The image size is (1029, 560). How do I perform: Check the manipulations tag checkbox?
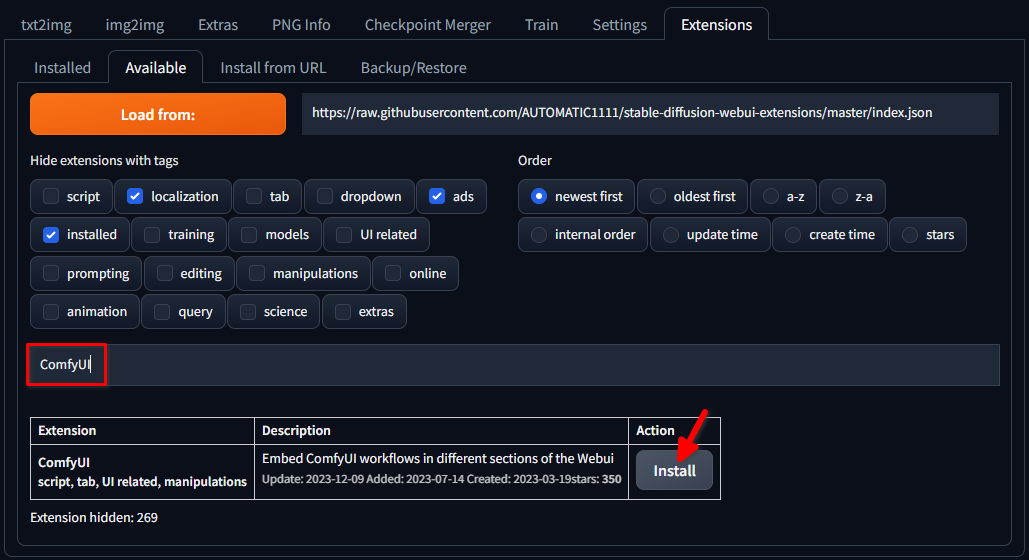257,273
